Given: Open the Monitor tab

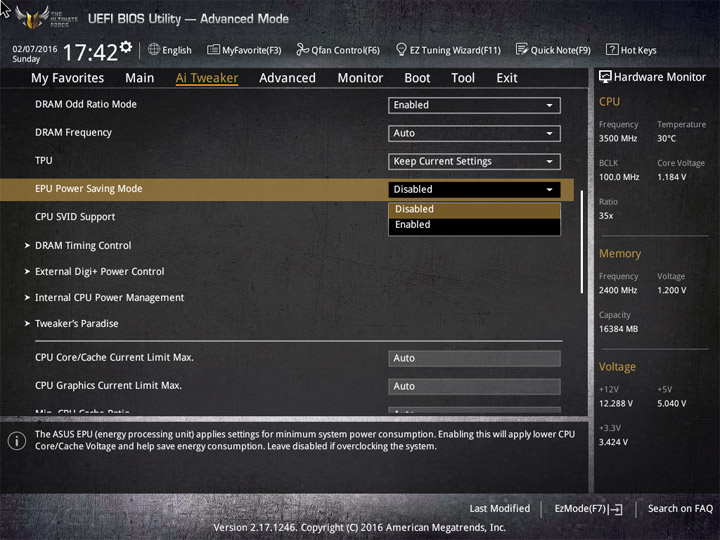Looking at the screenshot, I should pos(360,78).
